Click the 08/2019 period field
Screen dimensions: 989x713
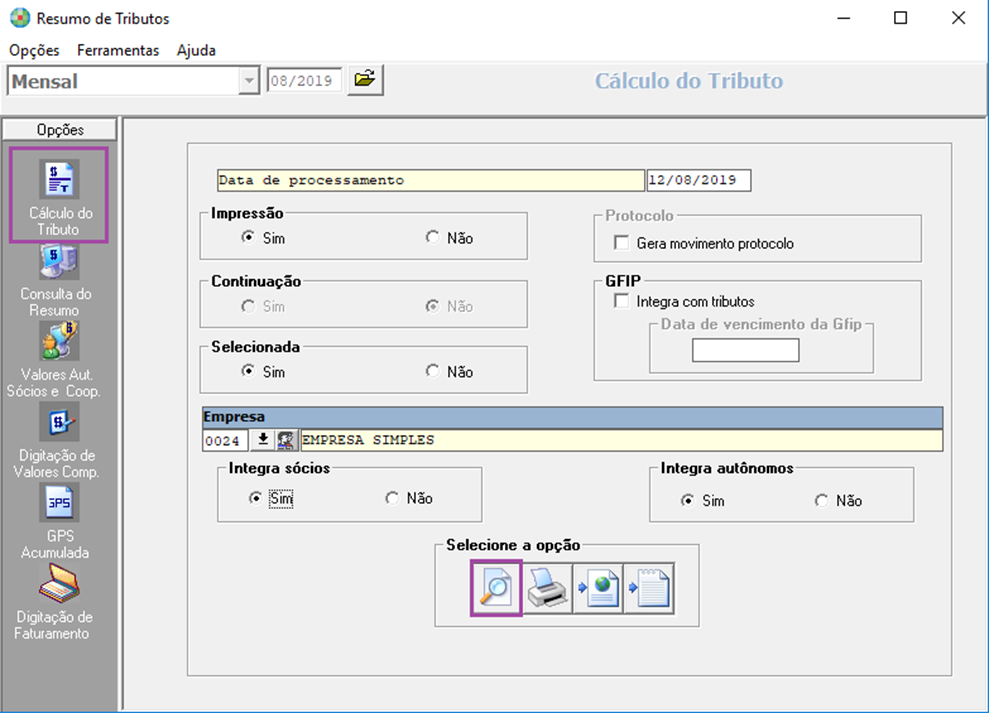coord(304,81)
